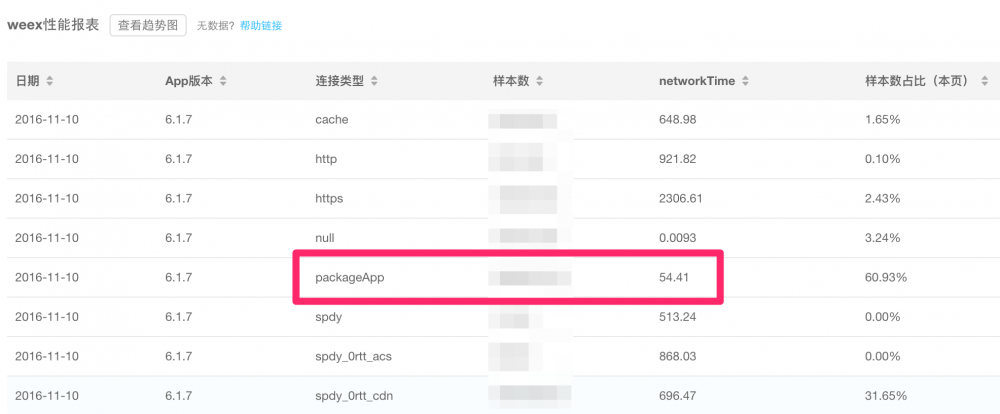The image size is (1000, 414).
Task: Sort by 连接类型 column sort icon
Action: point(374,81)
